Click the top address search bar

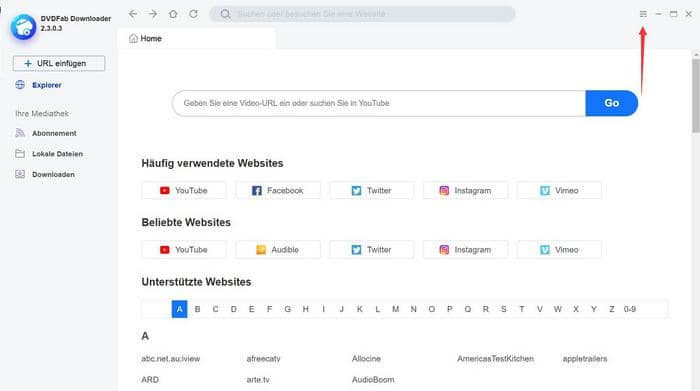coord(362,14)
